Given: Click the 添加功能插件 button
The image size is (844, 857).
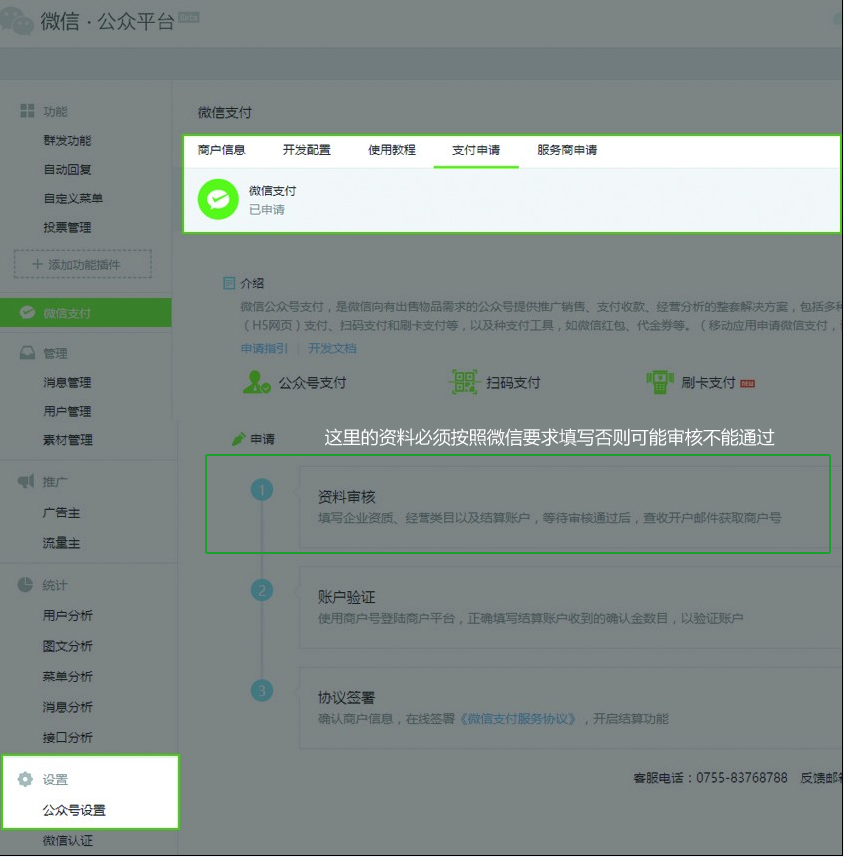Looking at the screenshot, I should tap(83, 264).
